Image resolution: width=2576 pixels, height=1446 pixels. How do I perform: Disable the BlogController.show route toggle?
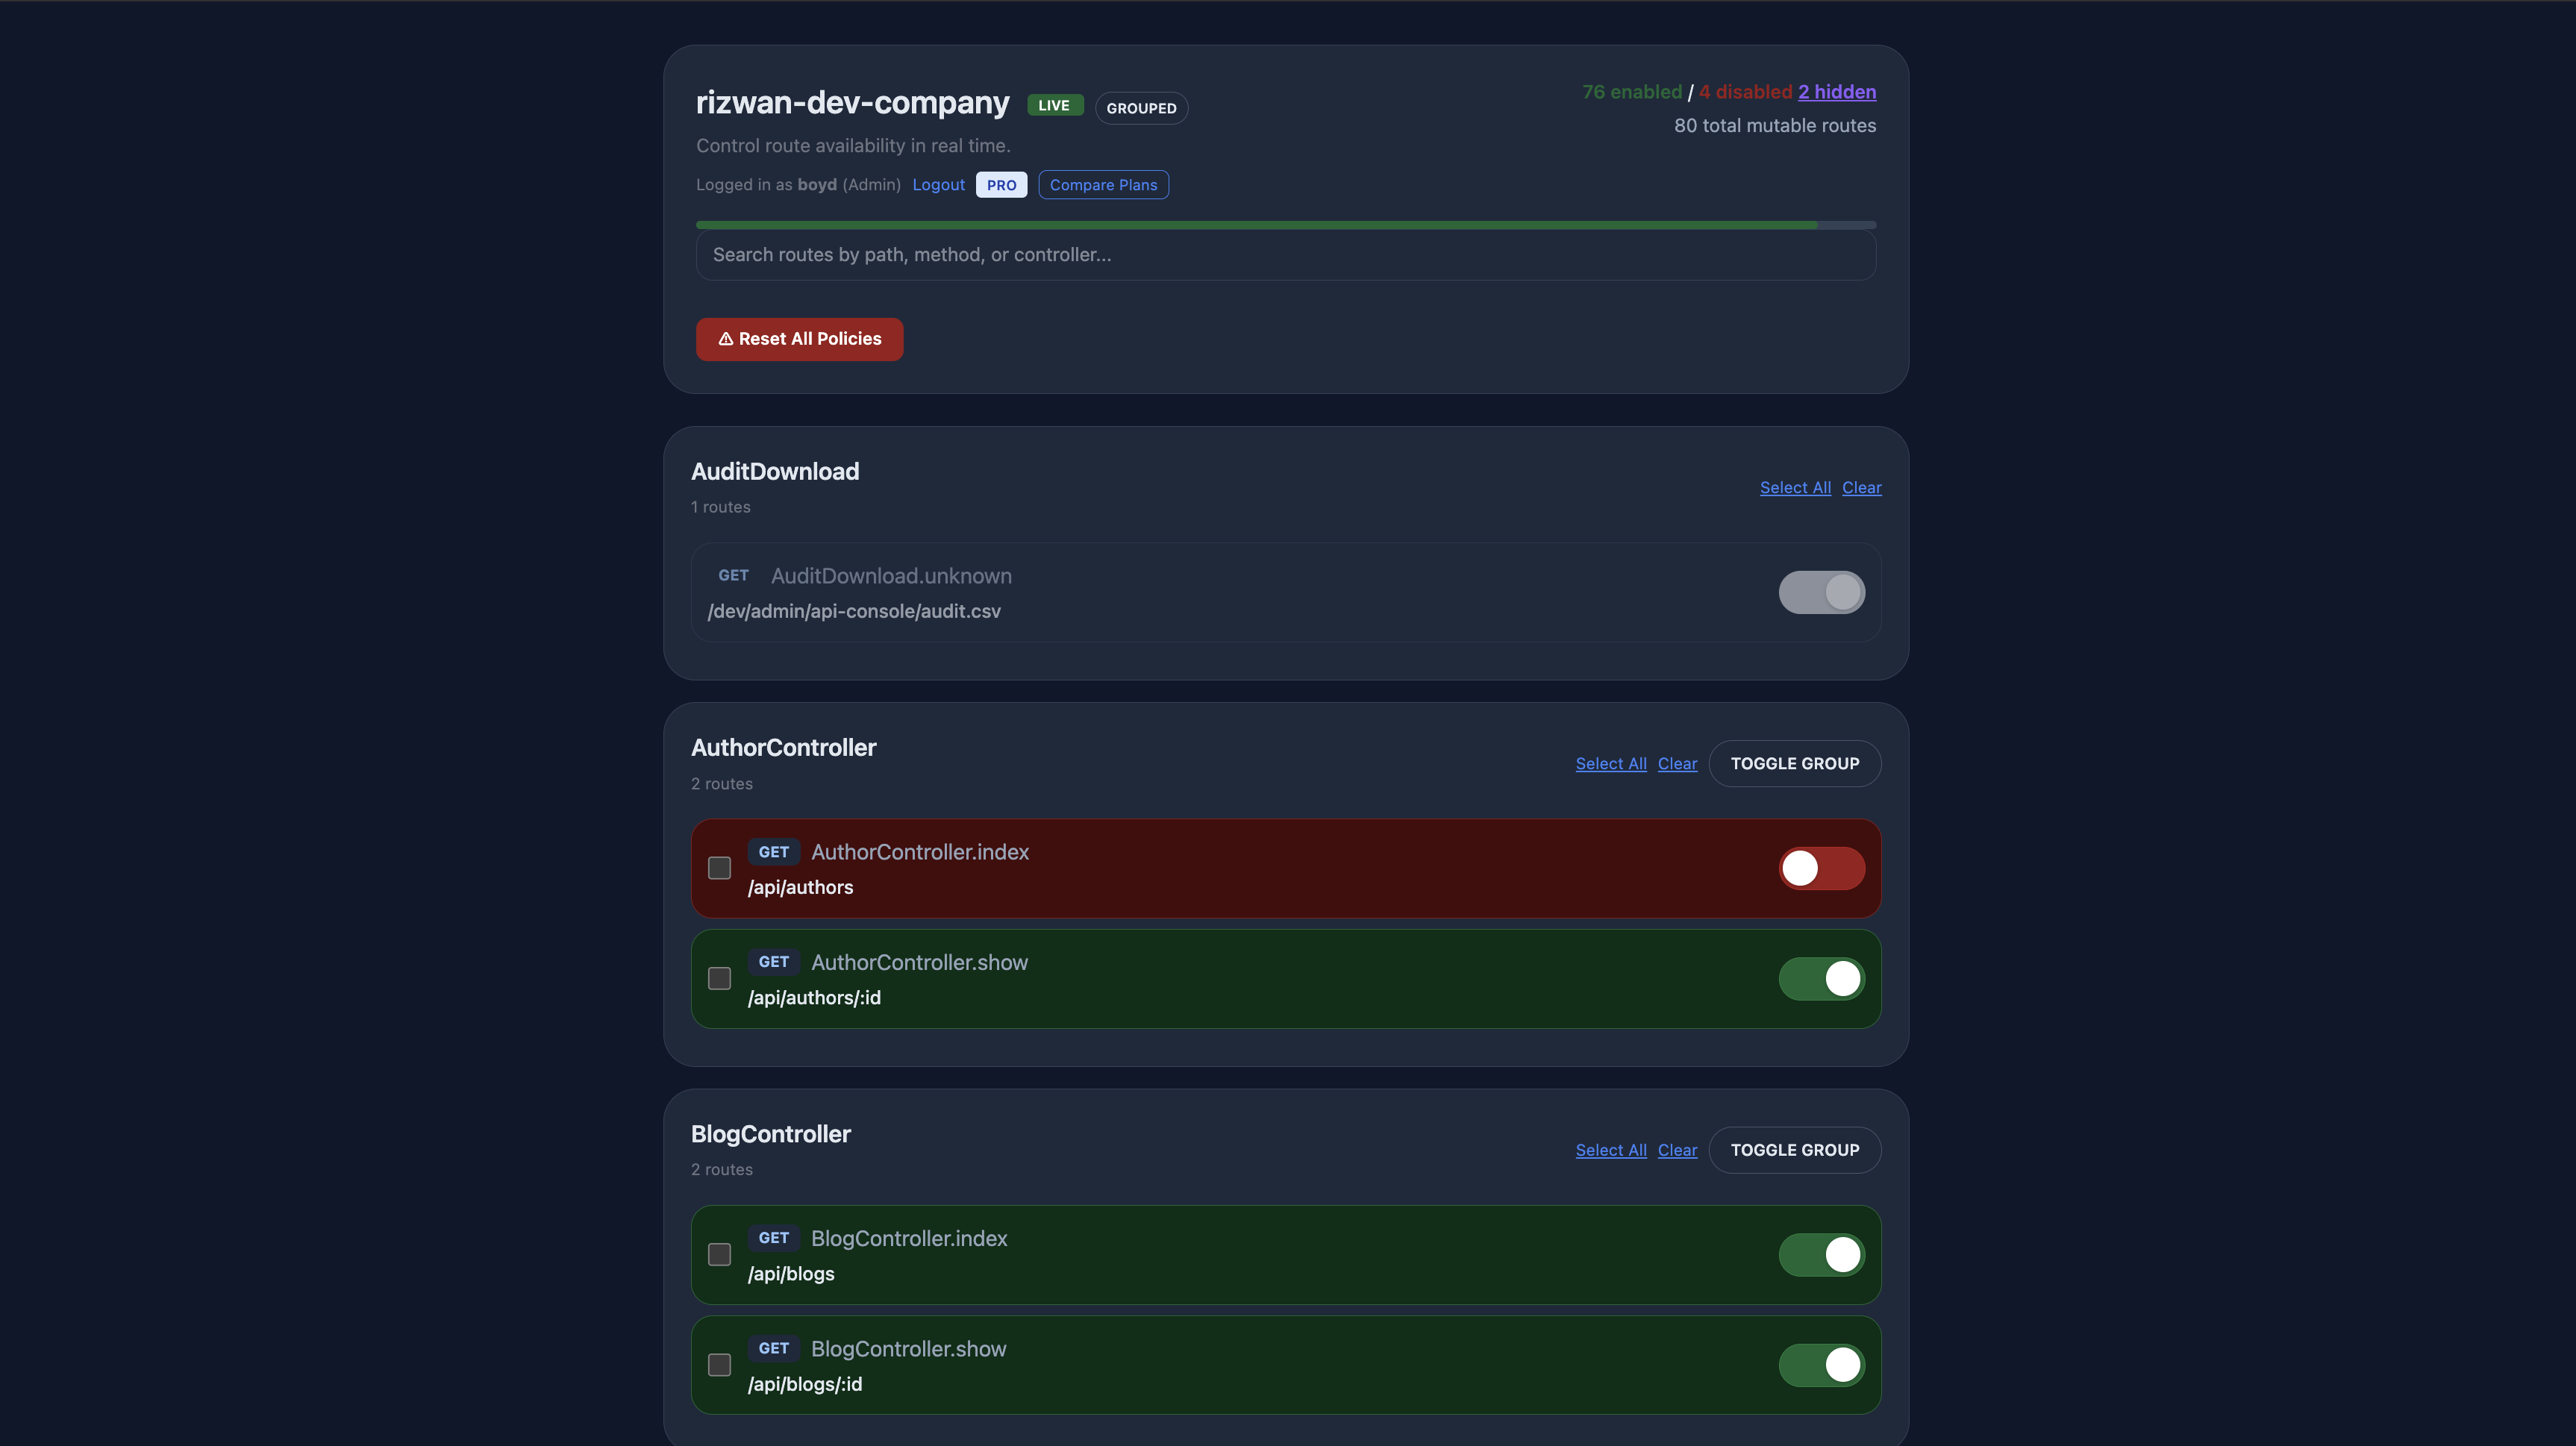click(1821, 1365)
